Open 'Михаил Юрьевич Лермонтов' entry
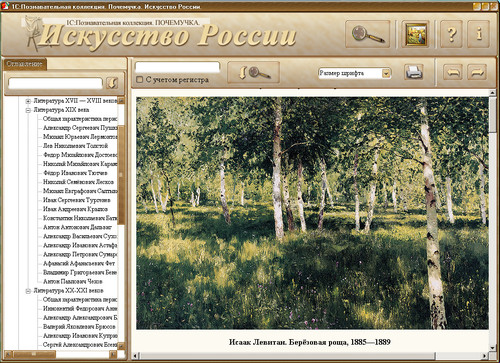 coord(80,137)
